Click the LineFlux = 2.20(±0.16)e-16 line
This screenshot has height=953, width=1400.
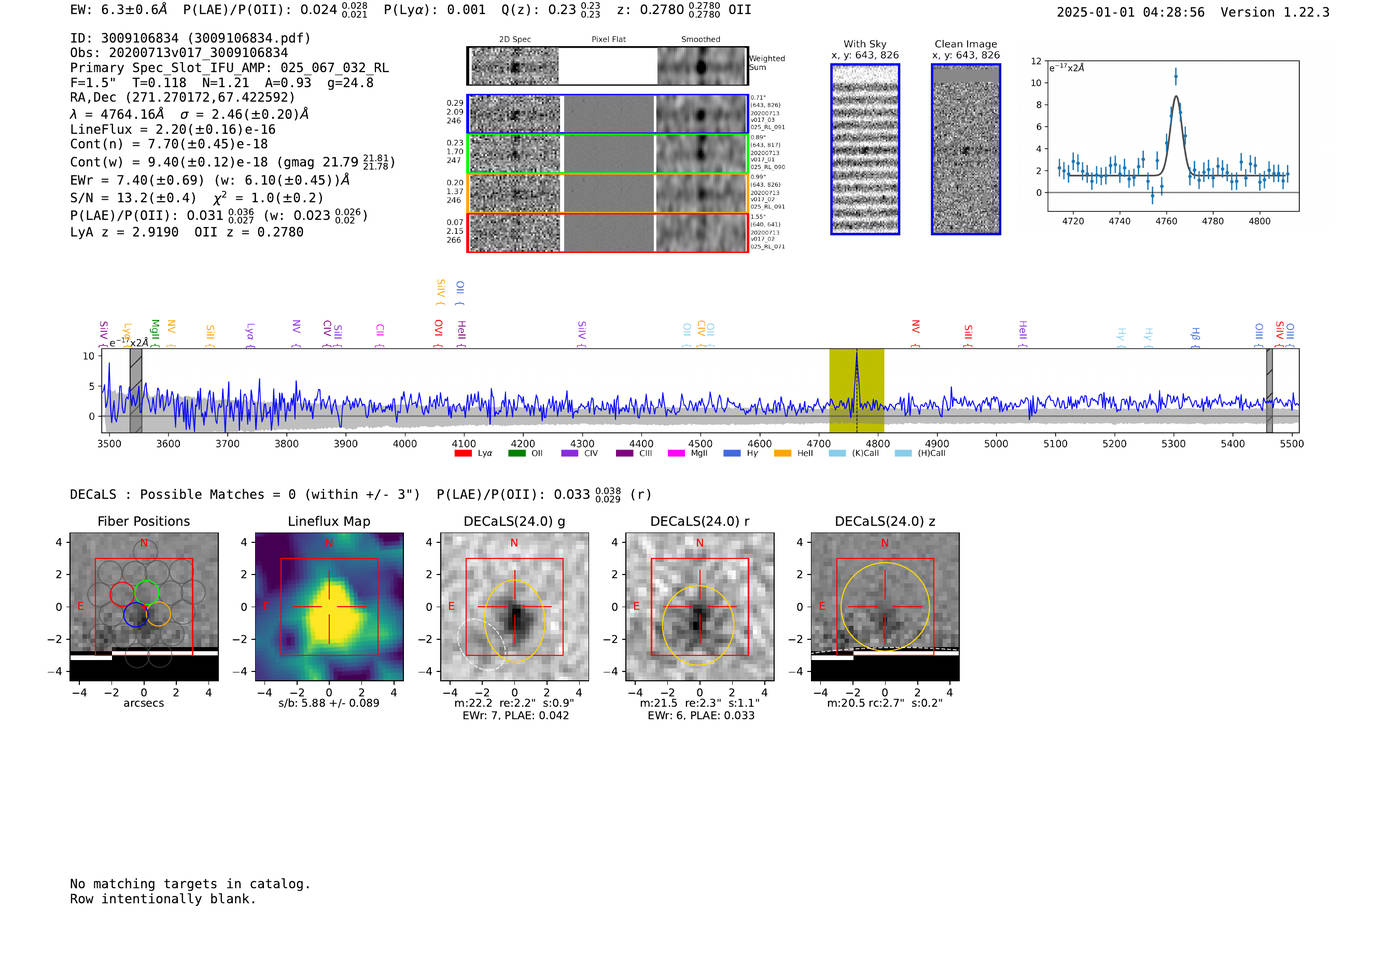[x=173, y=129]
